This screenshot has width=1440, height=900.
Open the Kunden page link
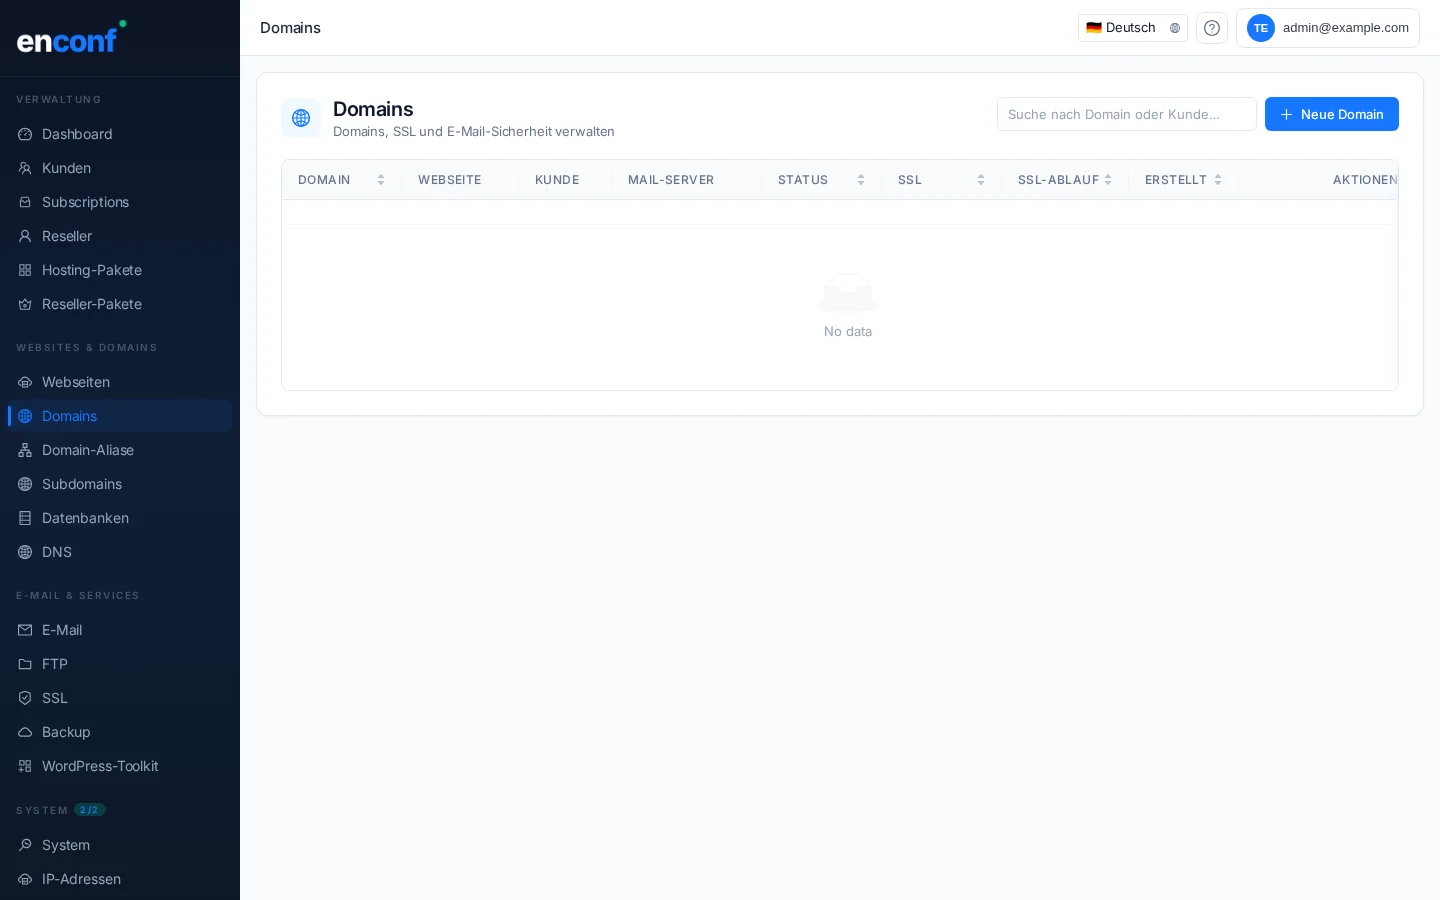tap(66, 168)
